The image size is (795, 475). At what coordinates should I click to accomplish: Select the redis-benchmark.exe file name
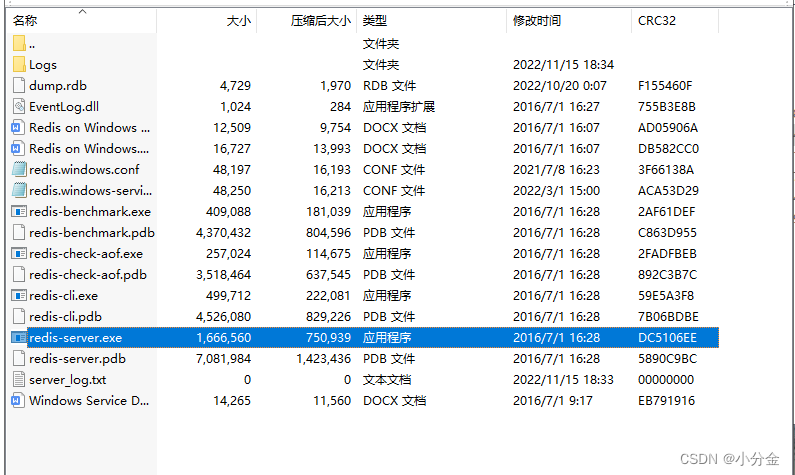[x=90, y=212]
